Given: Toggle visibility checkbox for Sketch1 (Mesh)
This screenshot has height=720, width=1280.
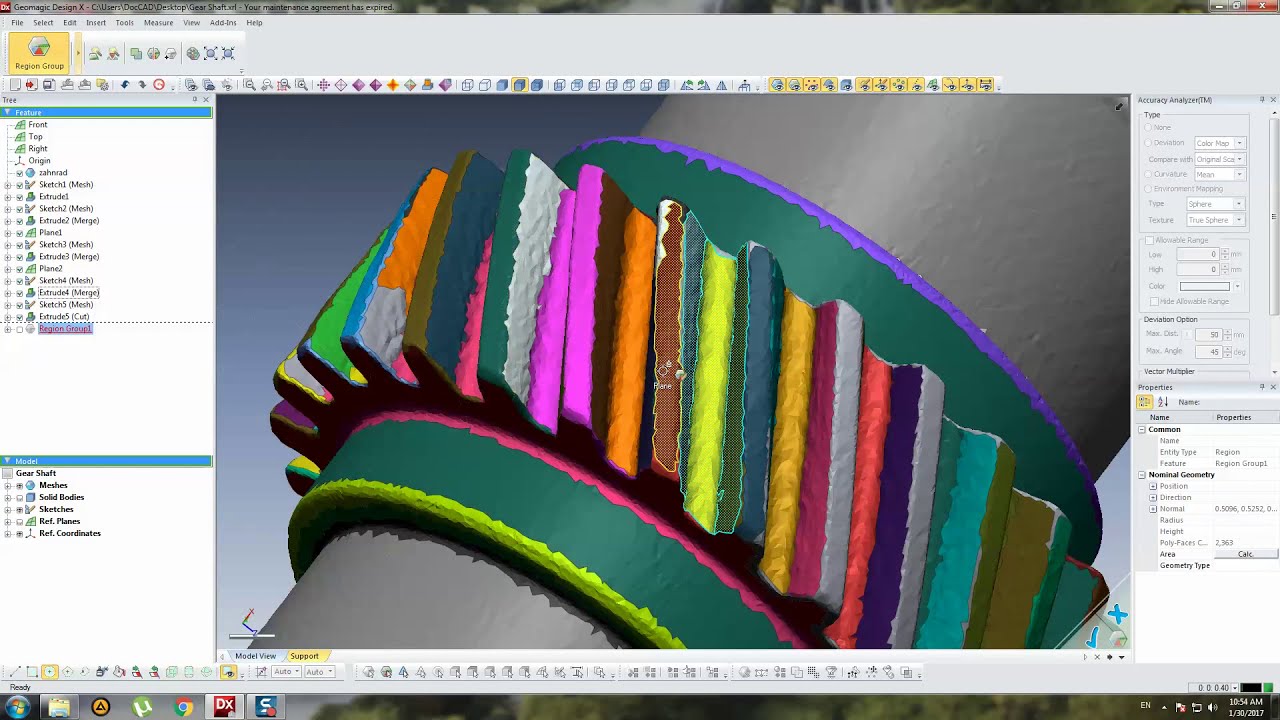Looking at the screenshot, I should point(19,185).
